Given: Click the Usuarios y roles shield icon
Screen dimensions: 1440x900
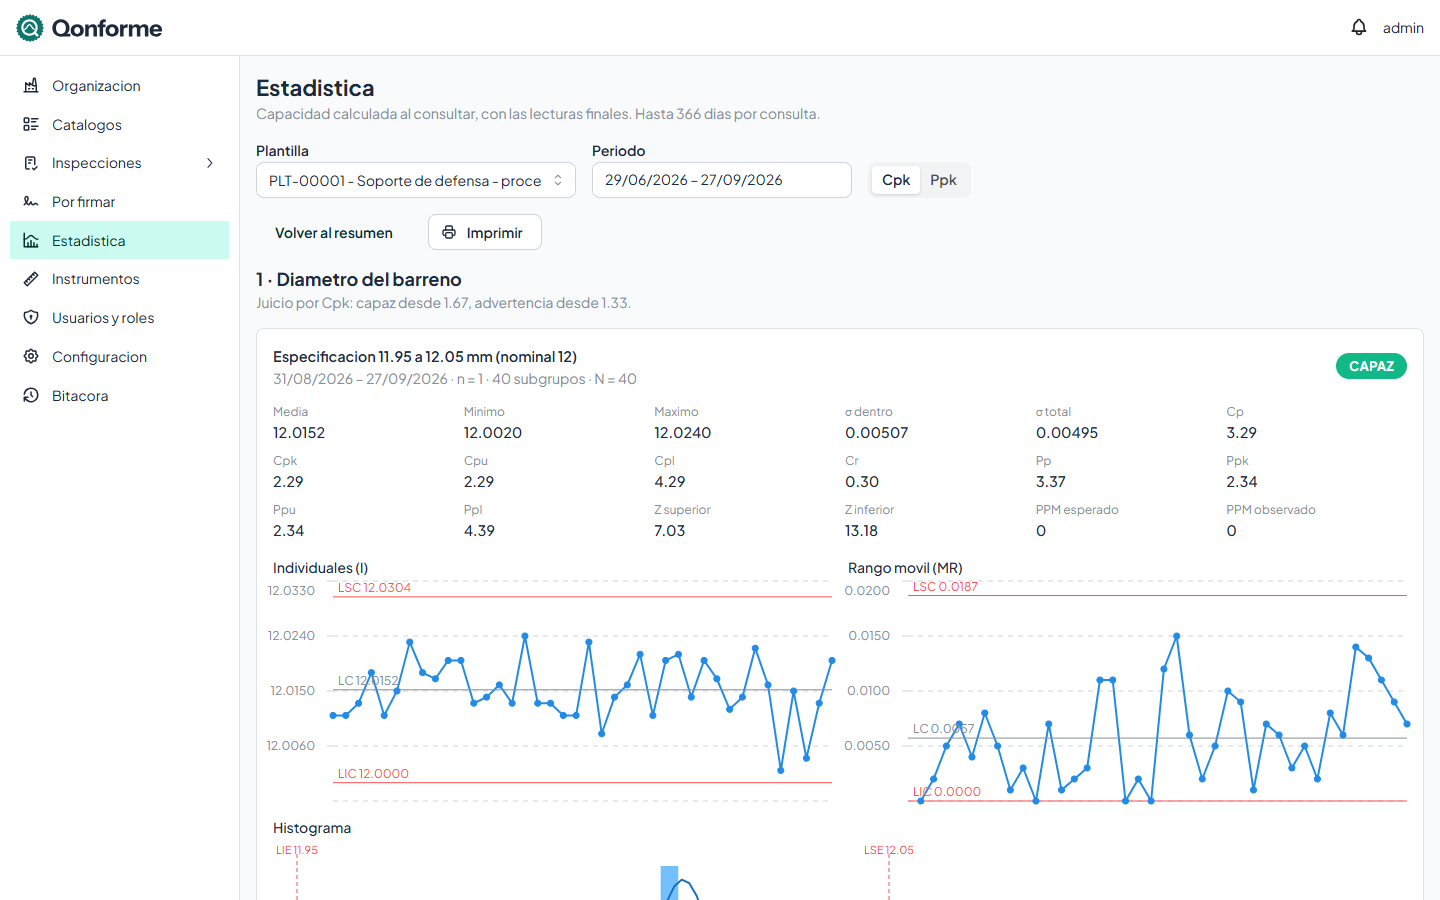Looking at the screenshot, I should [31, 318].
